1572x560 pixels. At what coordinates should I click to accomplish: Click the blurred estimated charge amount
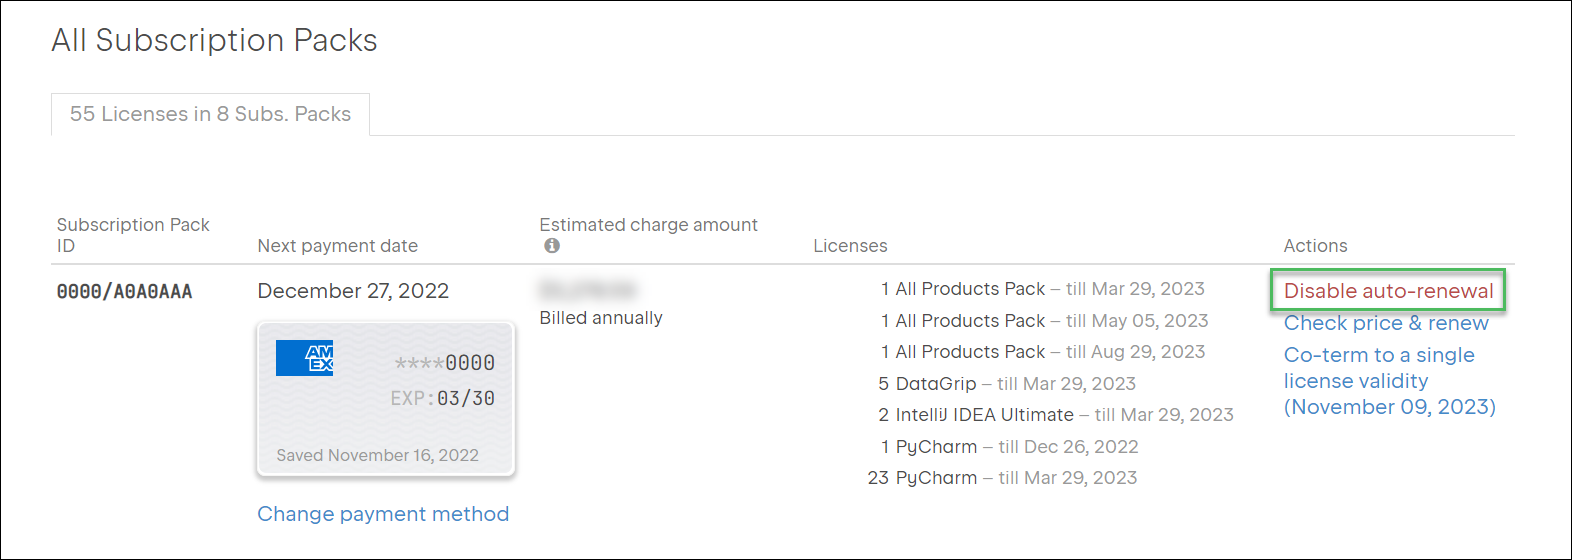587,290
